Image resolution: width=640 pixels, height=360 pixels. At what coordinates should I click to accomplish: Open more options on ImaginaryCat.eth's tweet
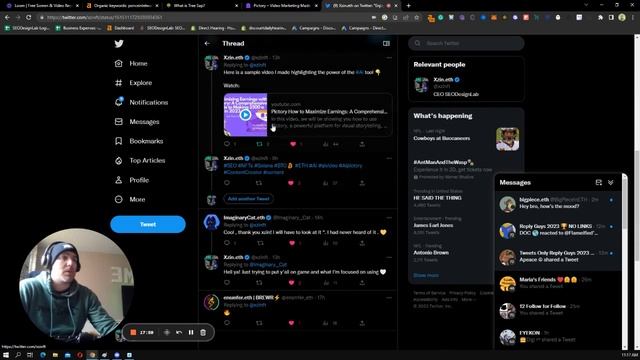click(x=389, y=218)
